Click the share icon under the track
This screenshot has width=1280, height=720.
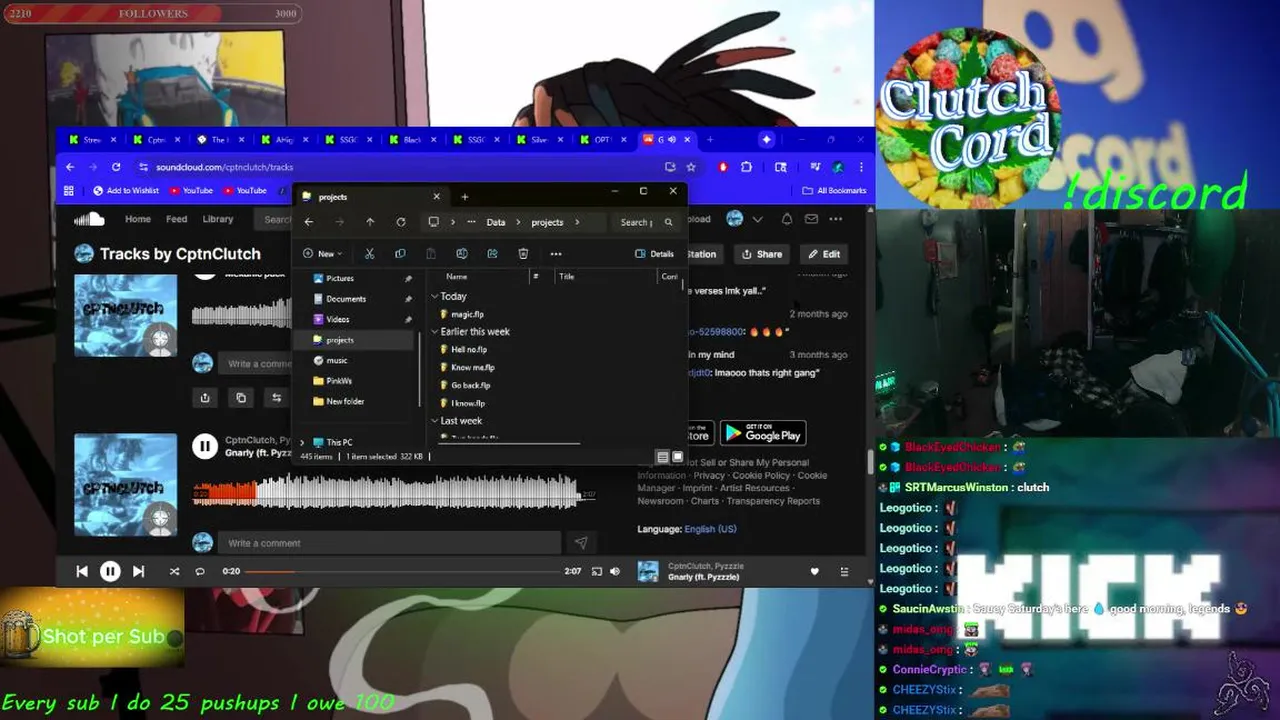pyautogui.click(x=205, y=398)
